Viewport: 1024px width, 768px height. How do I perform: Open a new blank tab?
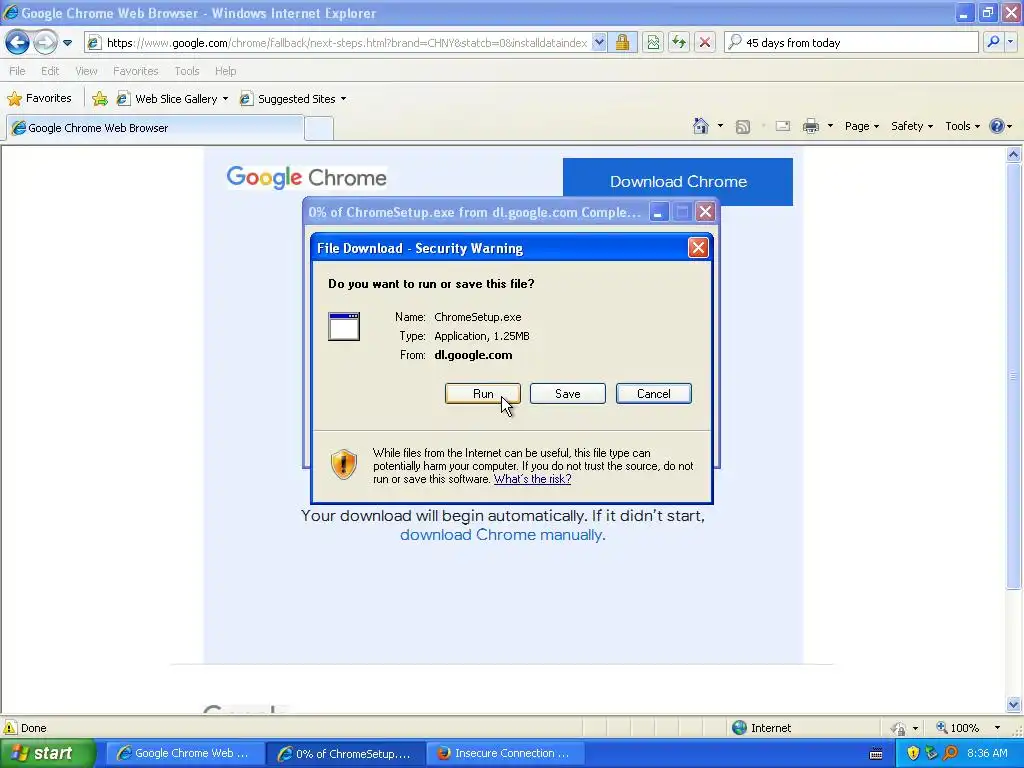[319, 129]
